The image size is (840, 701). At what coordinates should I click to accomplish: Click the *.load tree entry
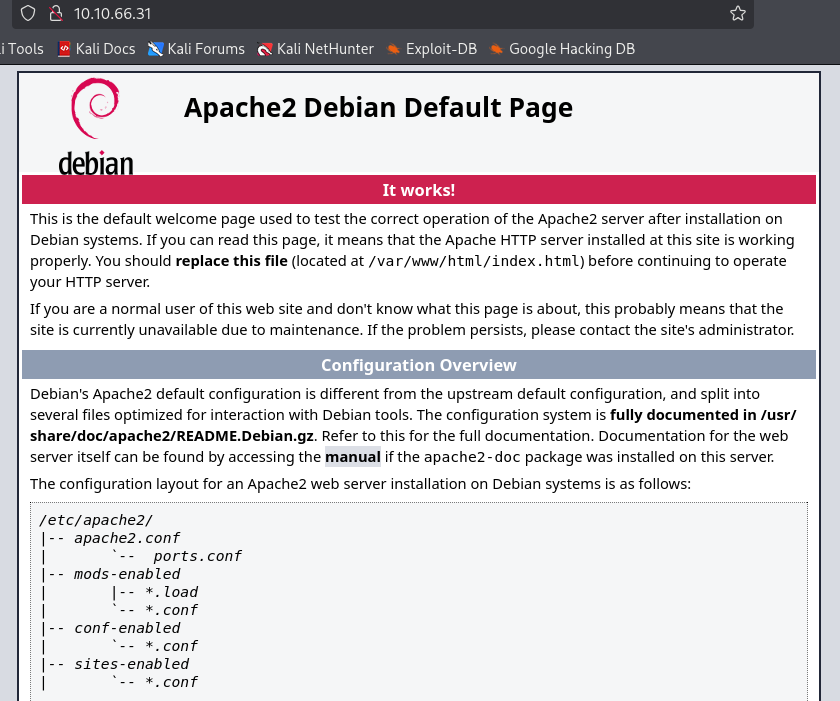[x=171, y=592]
